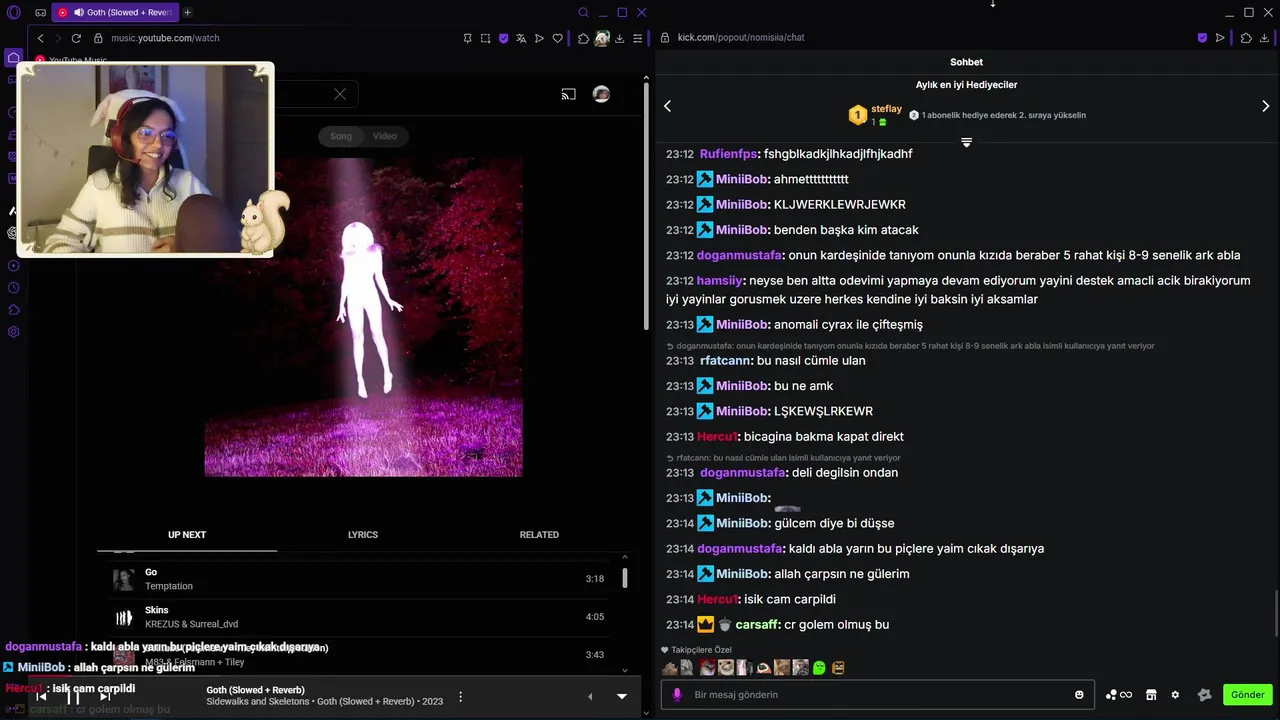Open ad-blocker shield in YouTube Music window
The image size is (1280, 720).
503,38
